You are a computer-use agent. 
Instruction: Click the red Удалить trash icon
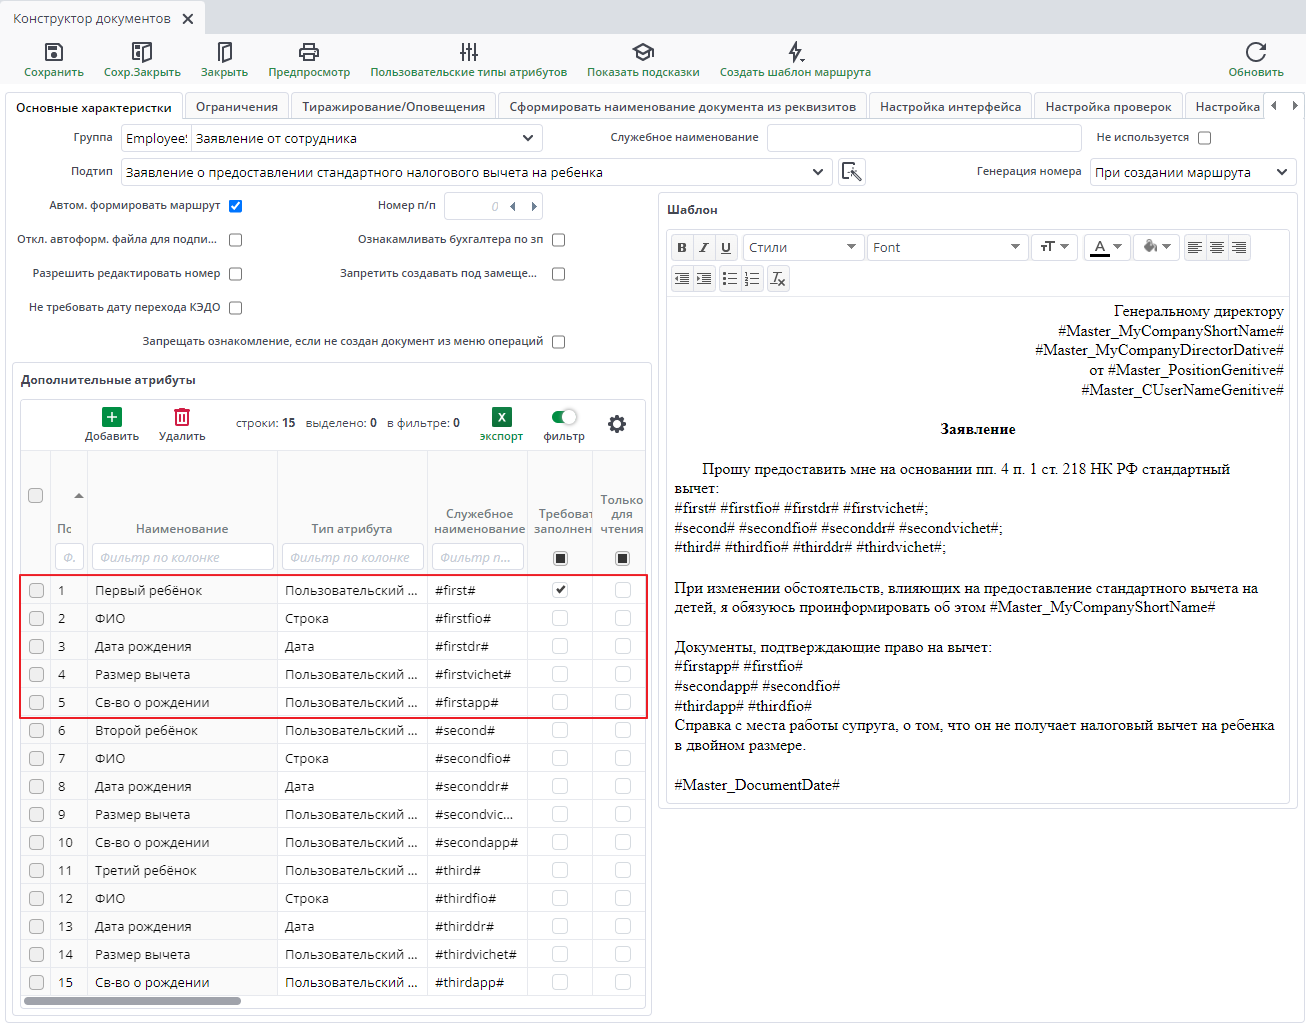(182, 417)
